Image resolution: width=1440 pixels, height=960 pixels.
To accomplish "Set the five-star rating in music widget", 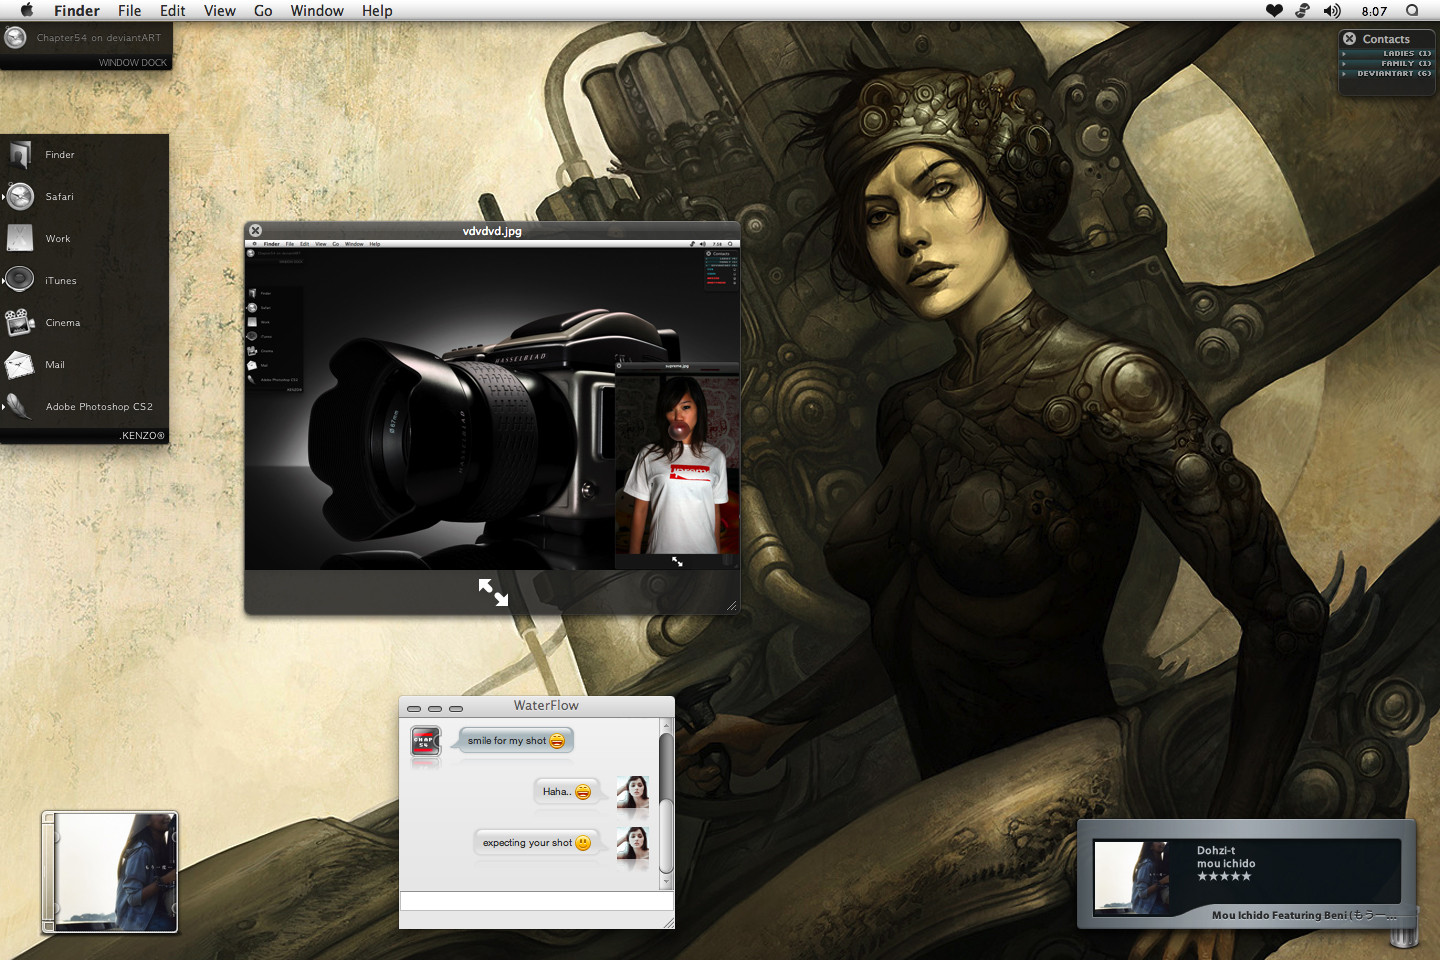I will 1224,876.
